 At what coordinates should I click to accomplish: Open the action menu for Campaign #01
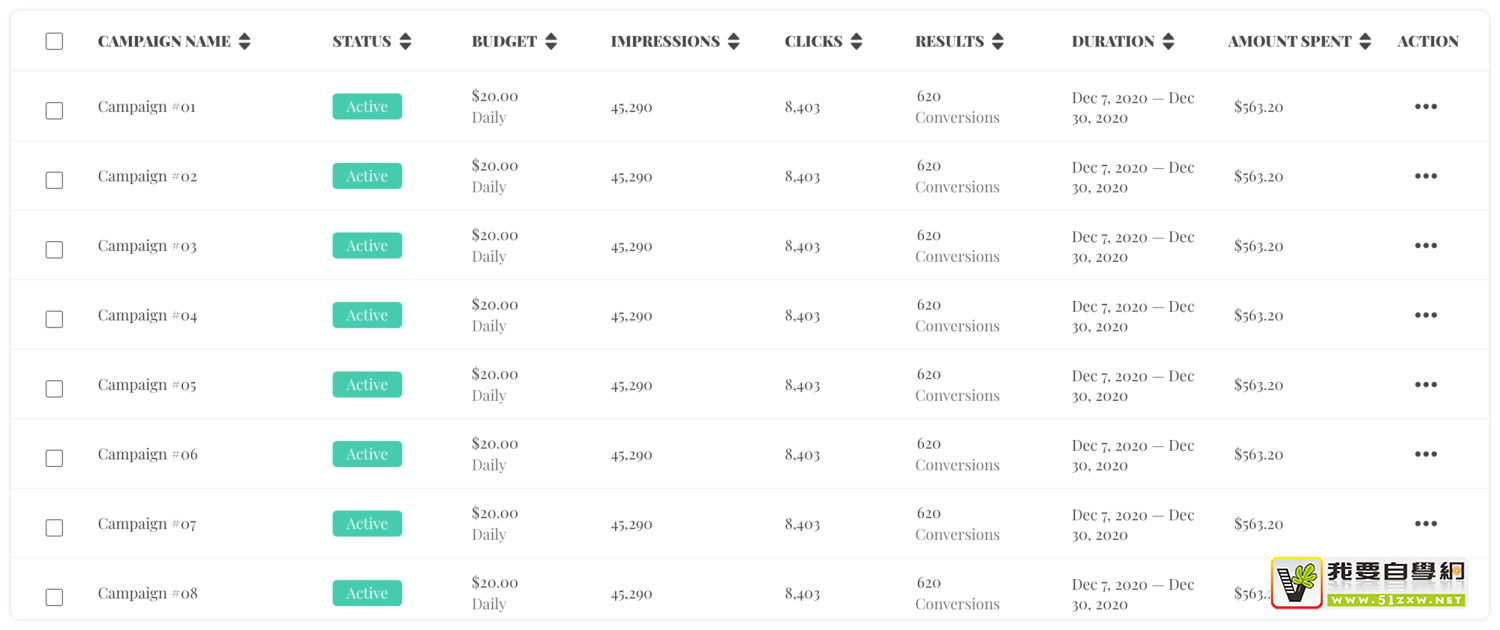[1426, 107]
